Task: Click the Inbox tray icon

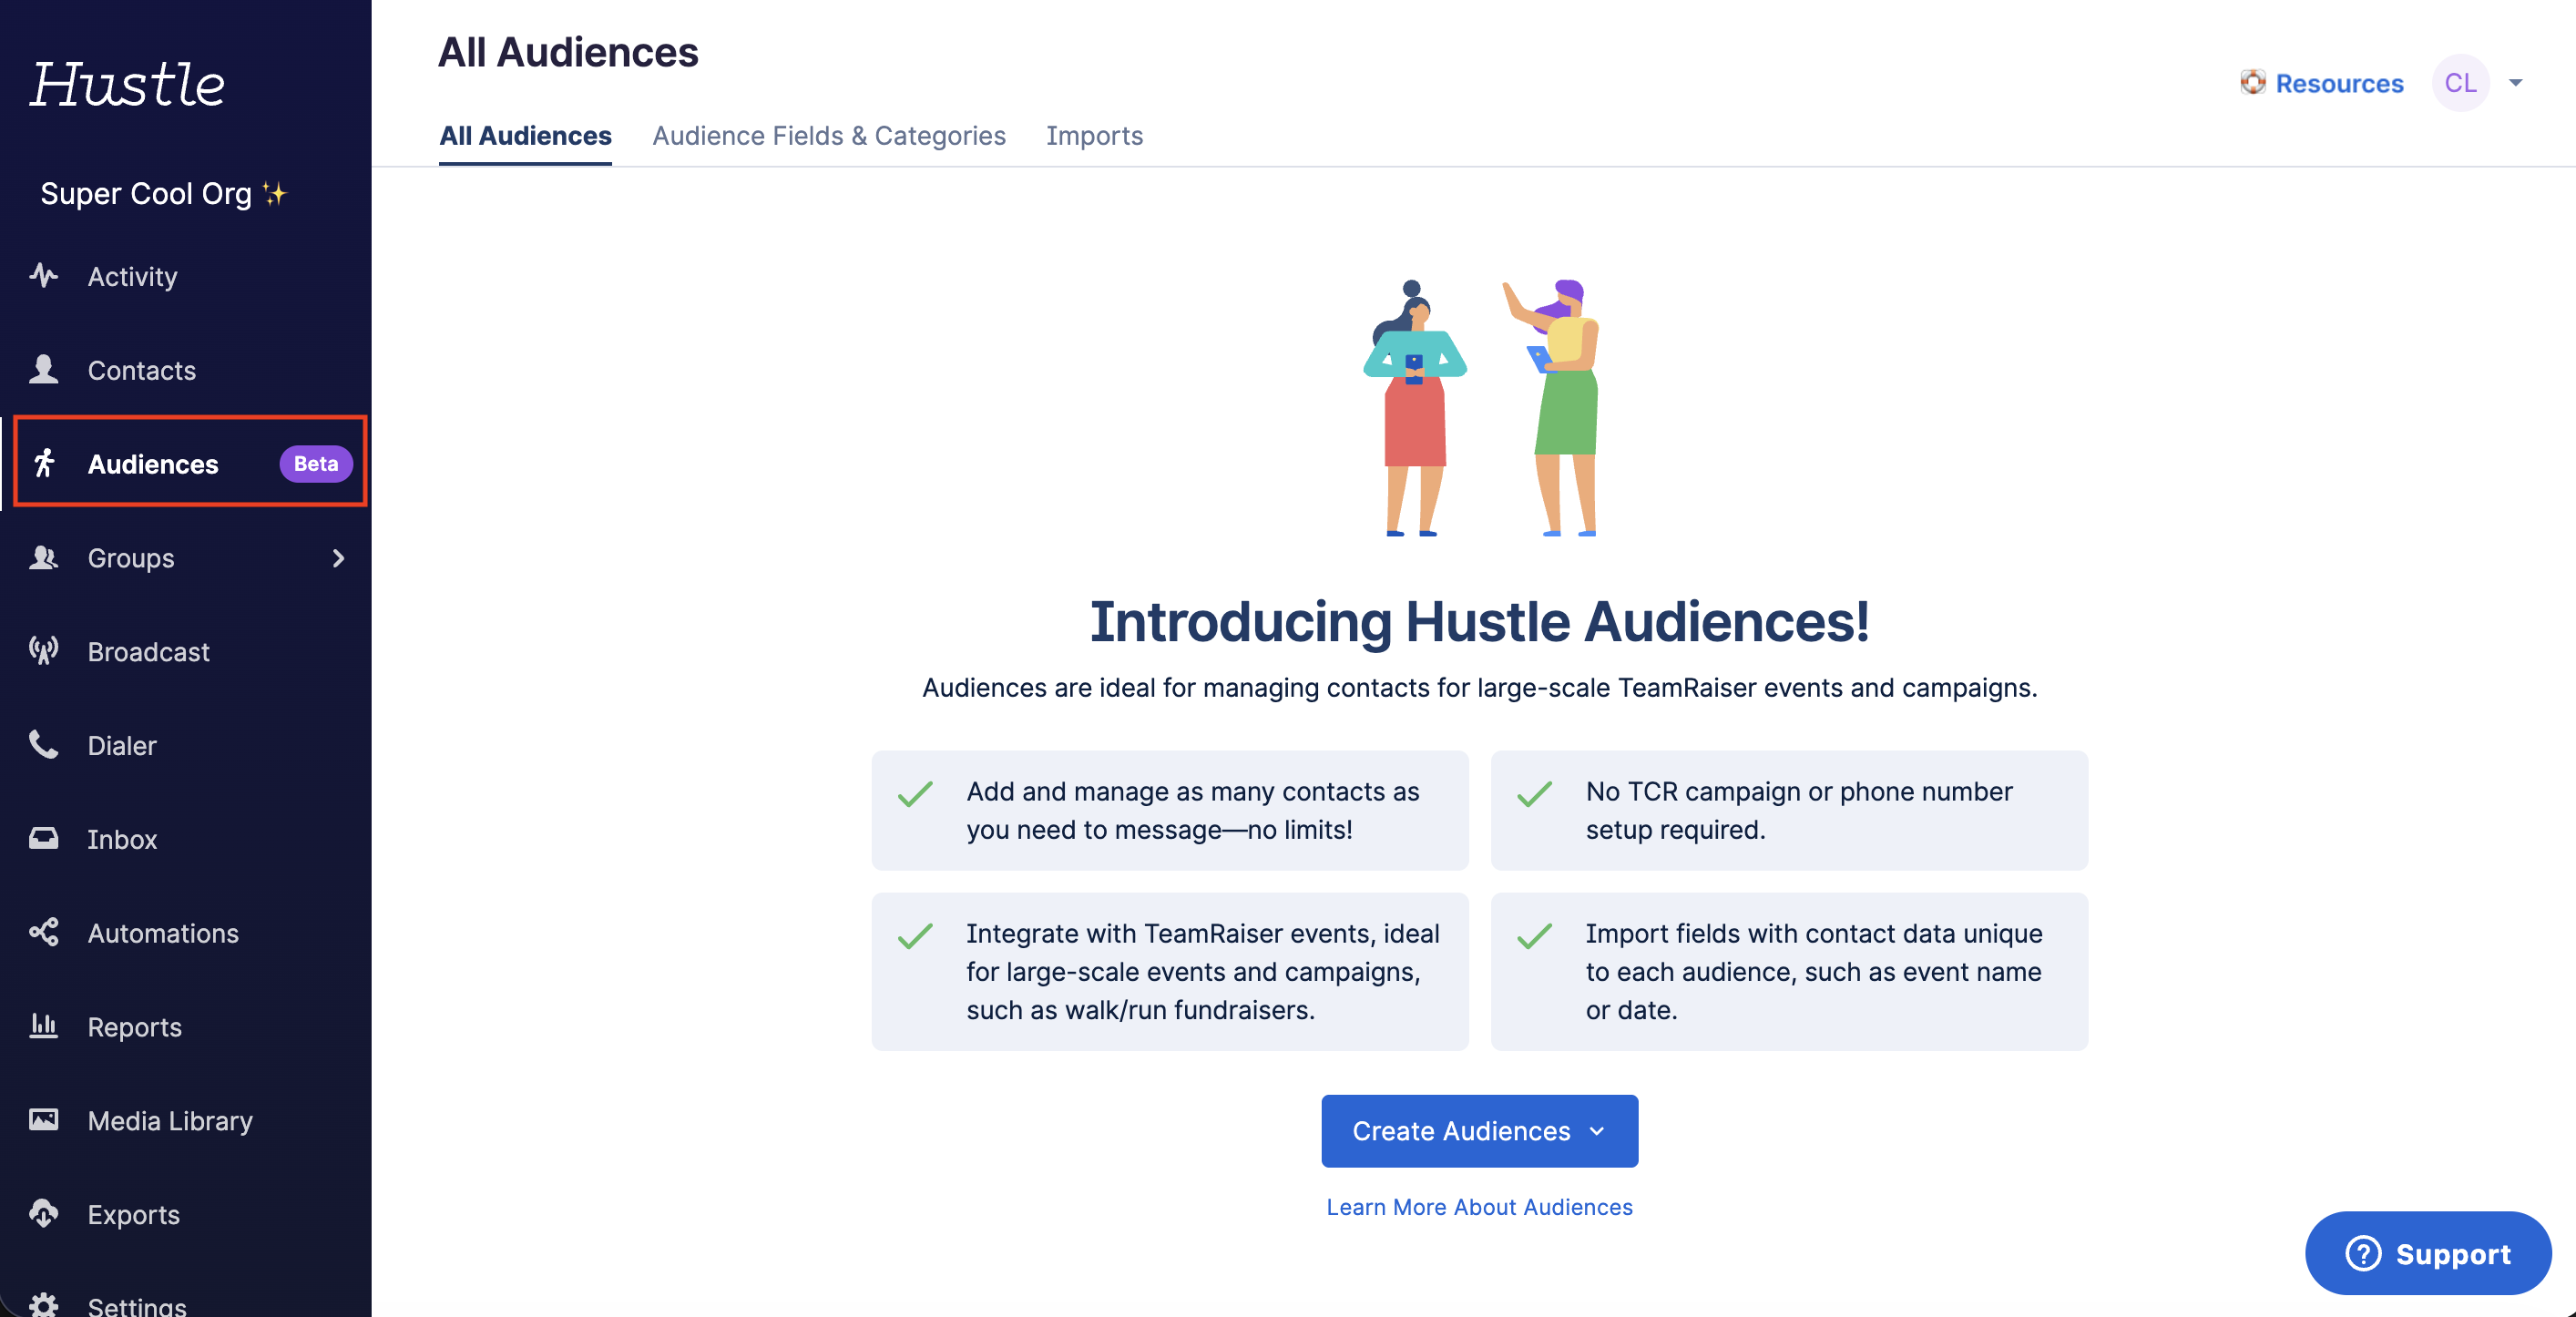Action: [43, 838]
